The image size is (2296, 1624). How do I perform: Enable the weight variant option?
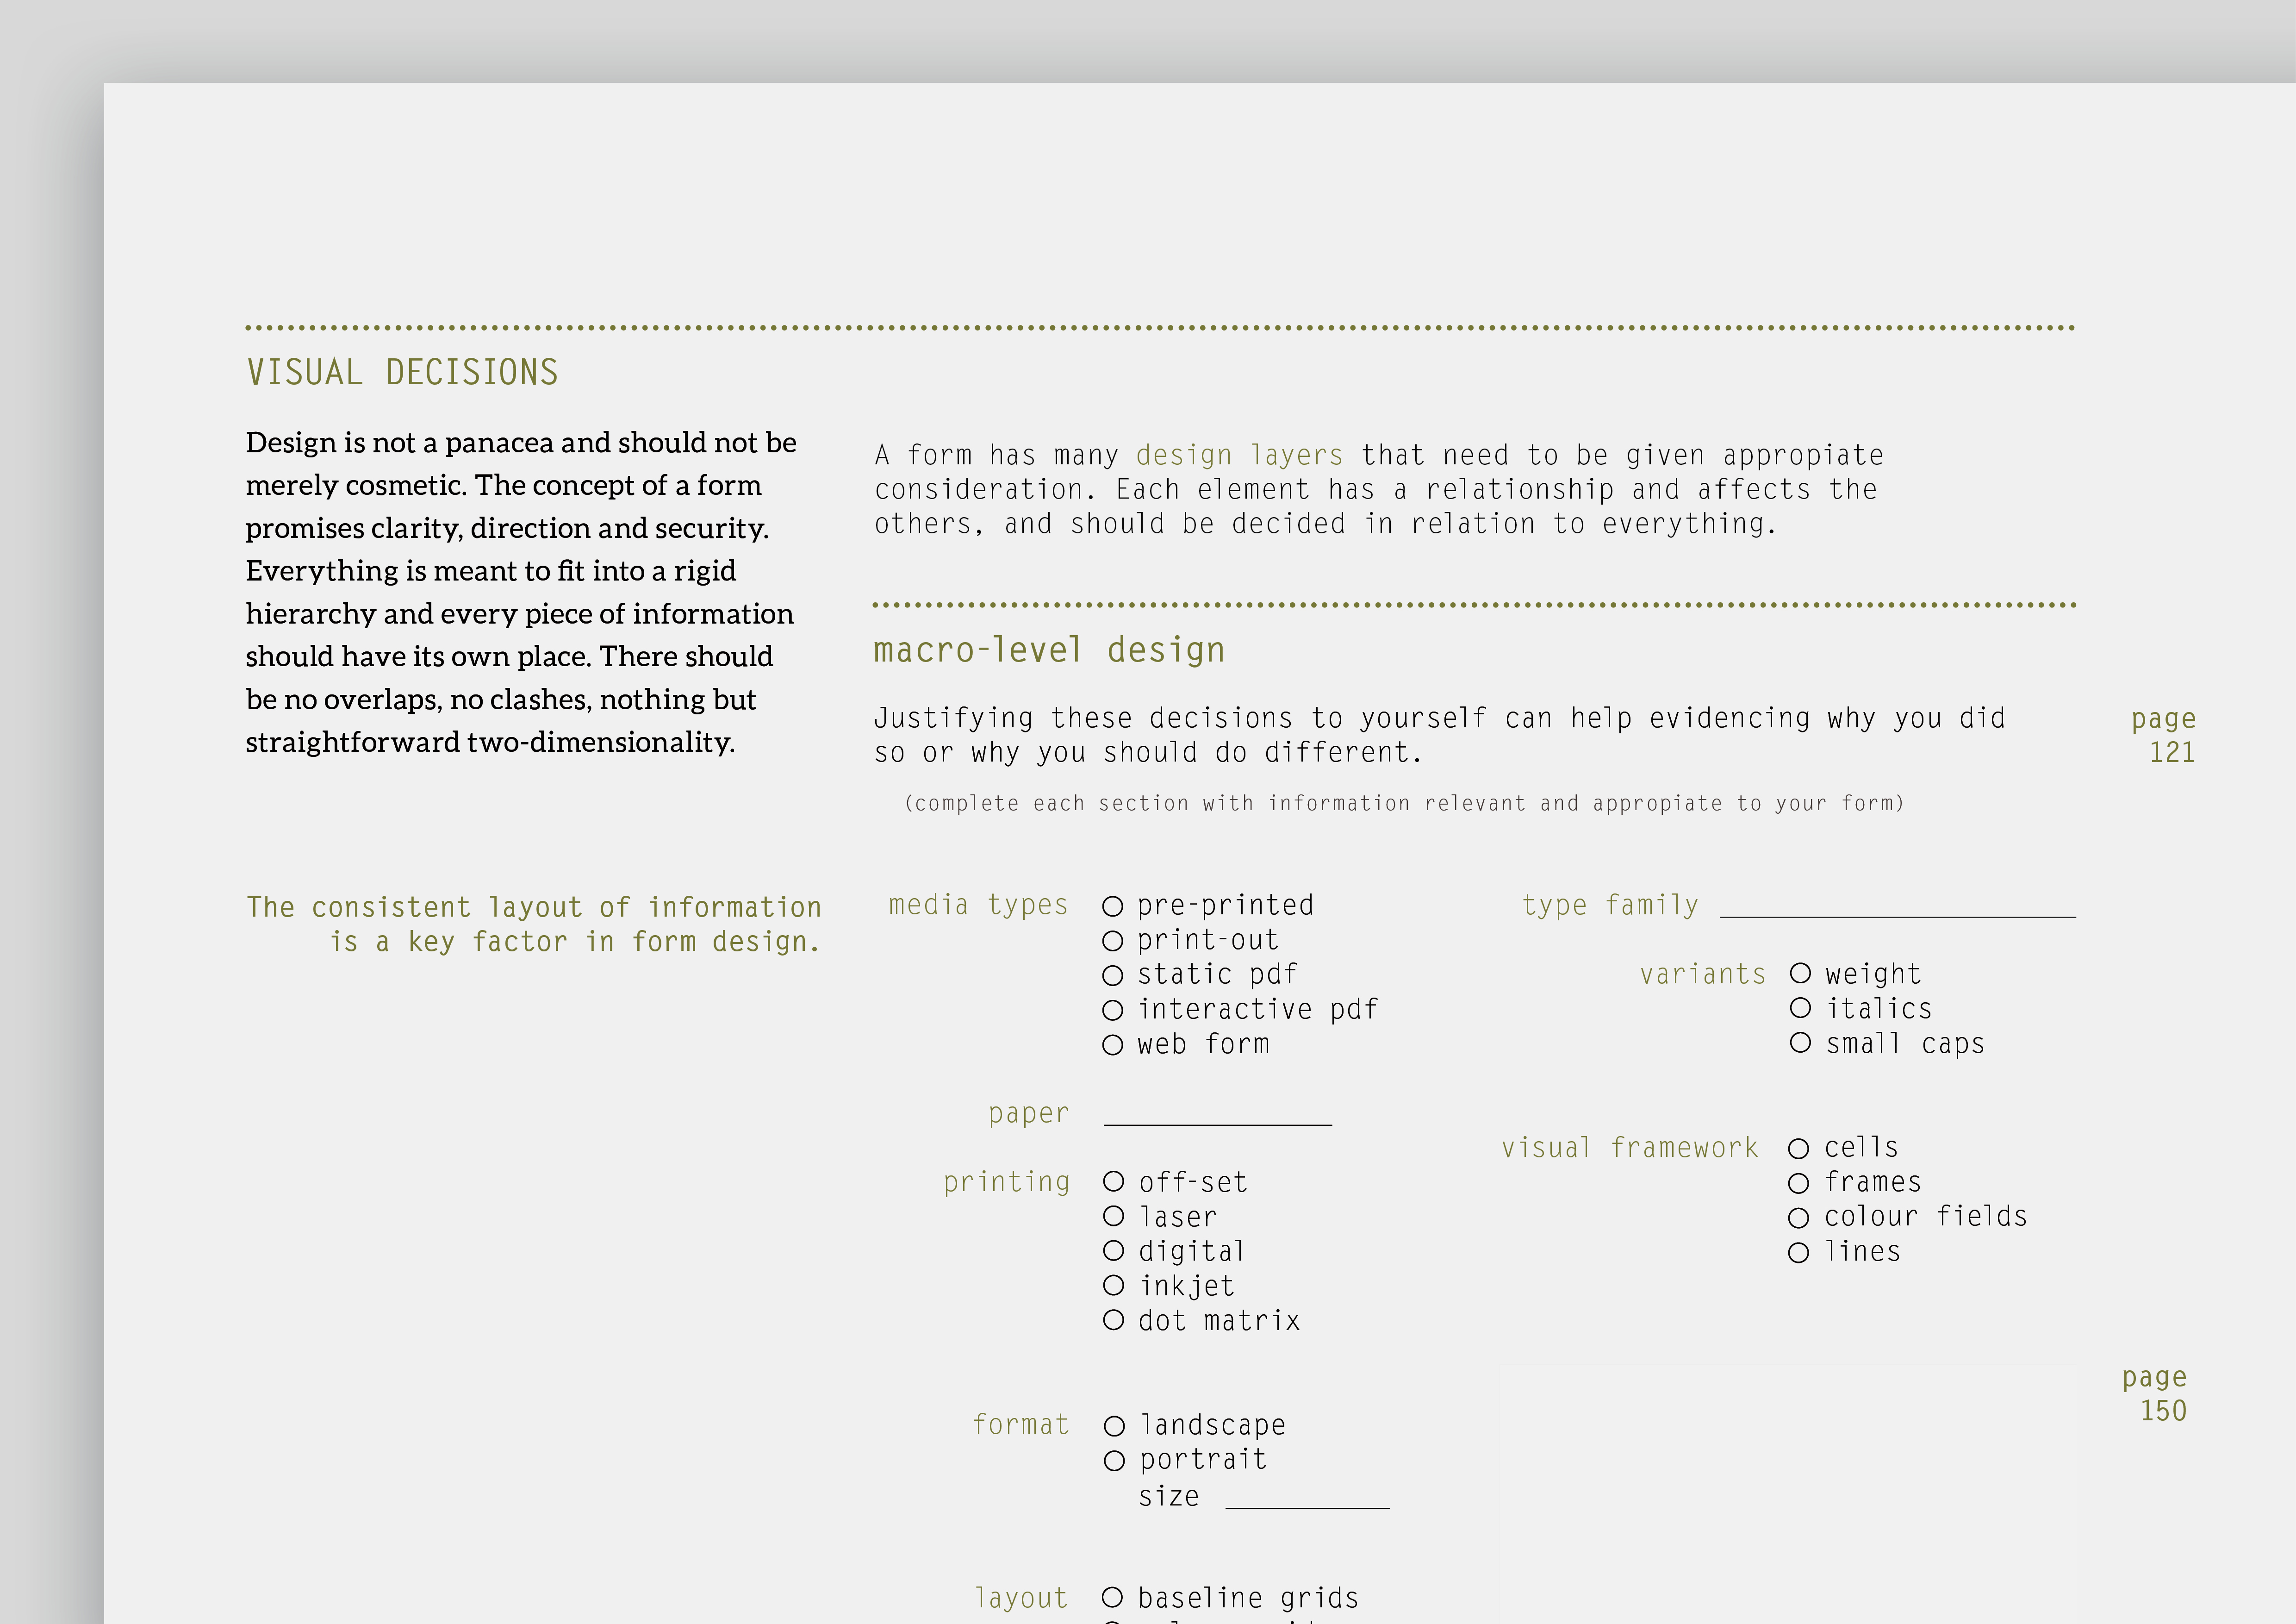pos(1800,973)
